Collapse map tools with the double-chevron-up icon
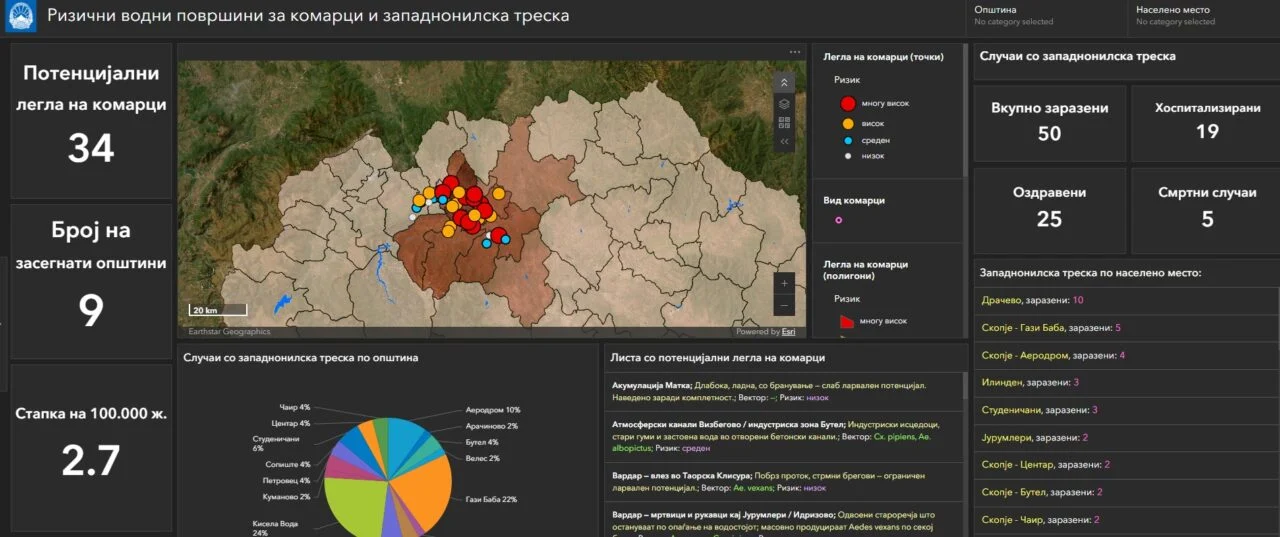The image size is (1280, 537). (784, 83)
